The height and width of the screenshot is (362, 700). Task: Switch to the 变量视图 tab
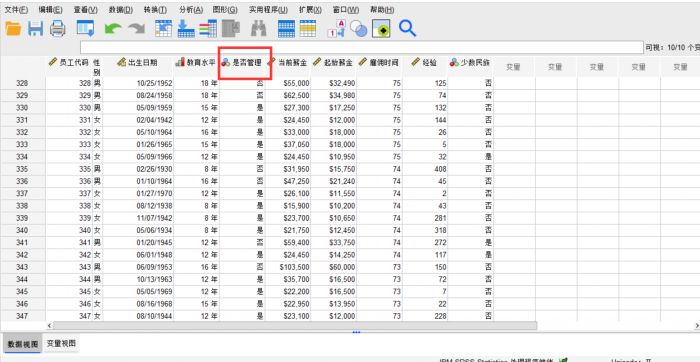(62, 344)
